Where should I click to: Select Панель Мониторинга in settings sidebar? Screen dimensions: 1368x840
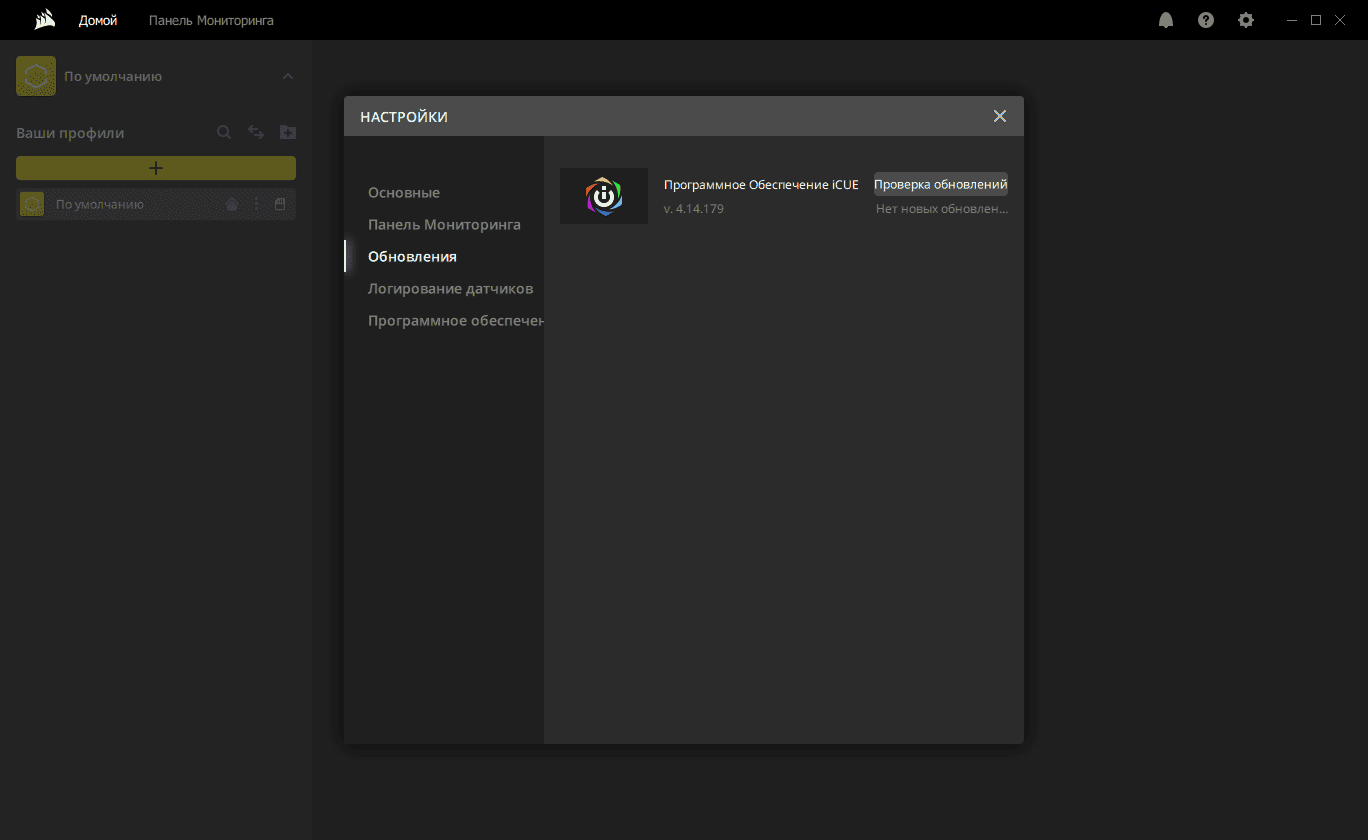point(444,224)
